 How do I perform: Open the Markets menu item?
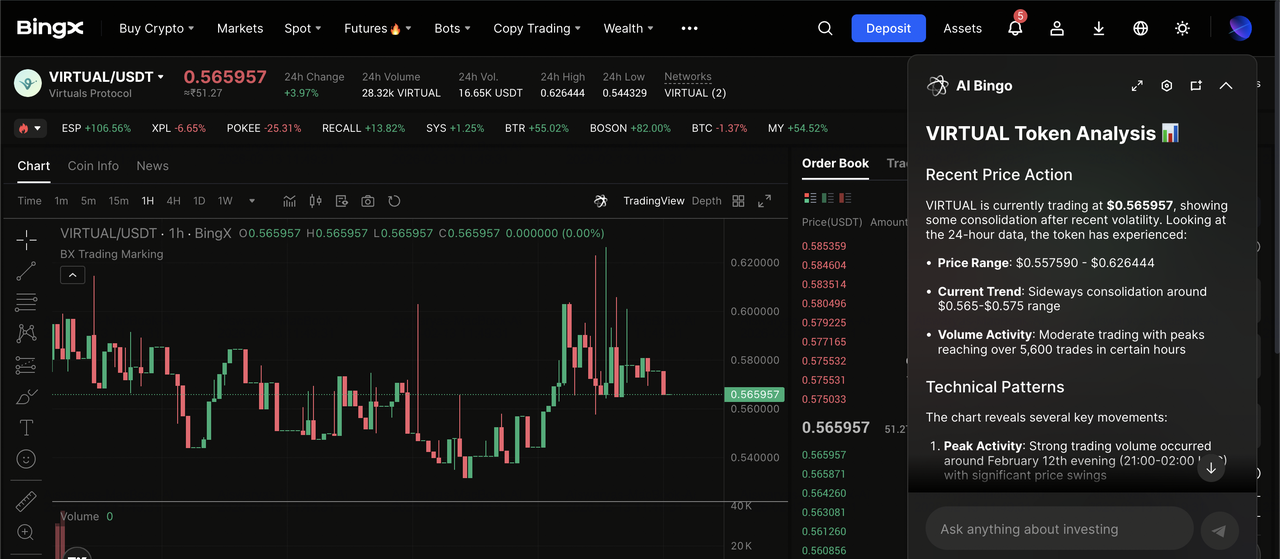[x=240, y=28]
